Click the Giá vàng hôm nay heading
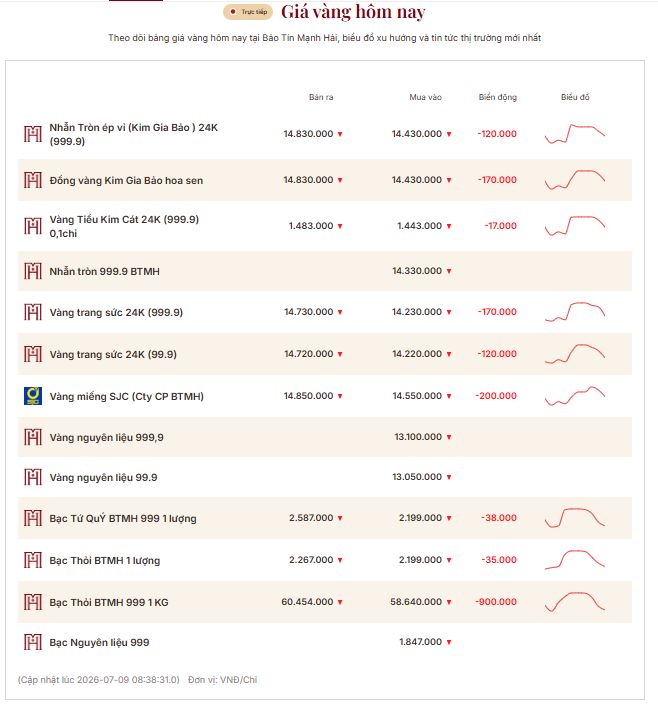Viewport: 658px width, 722px height. [353, 12]
